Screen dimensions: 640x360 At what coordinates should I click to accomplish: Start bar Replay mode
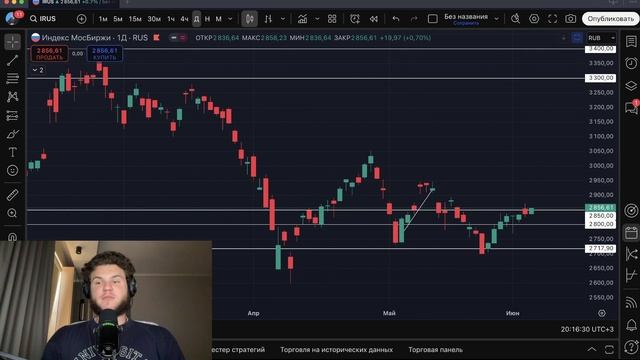coord(373,19)
